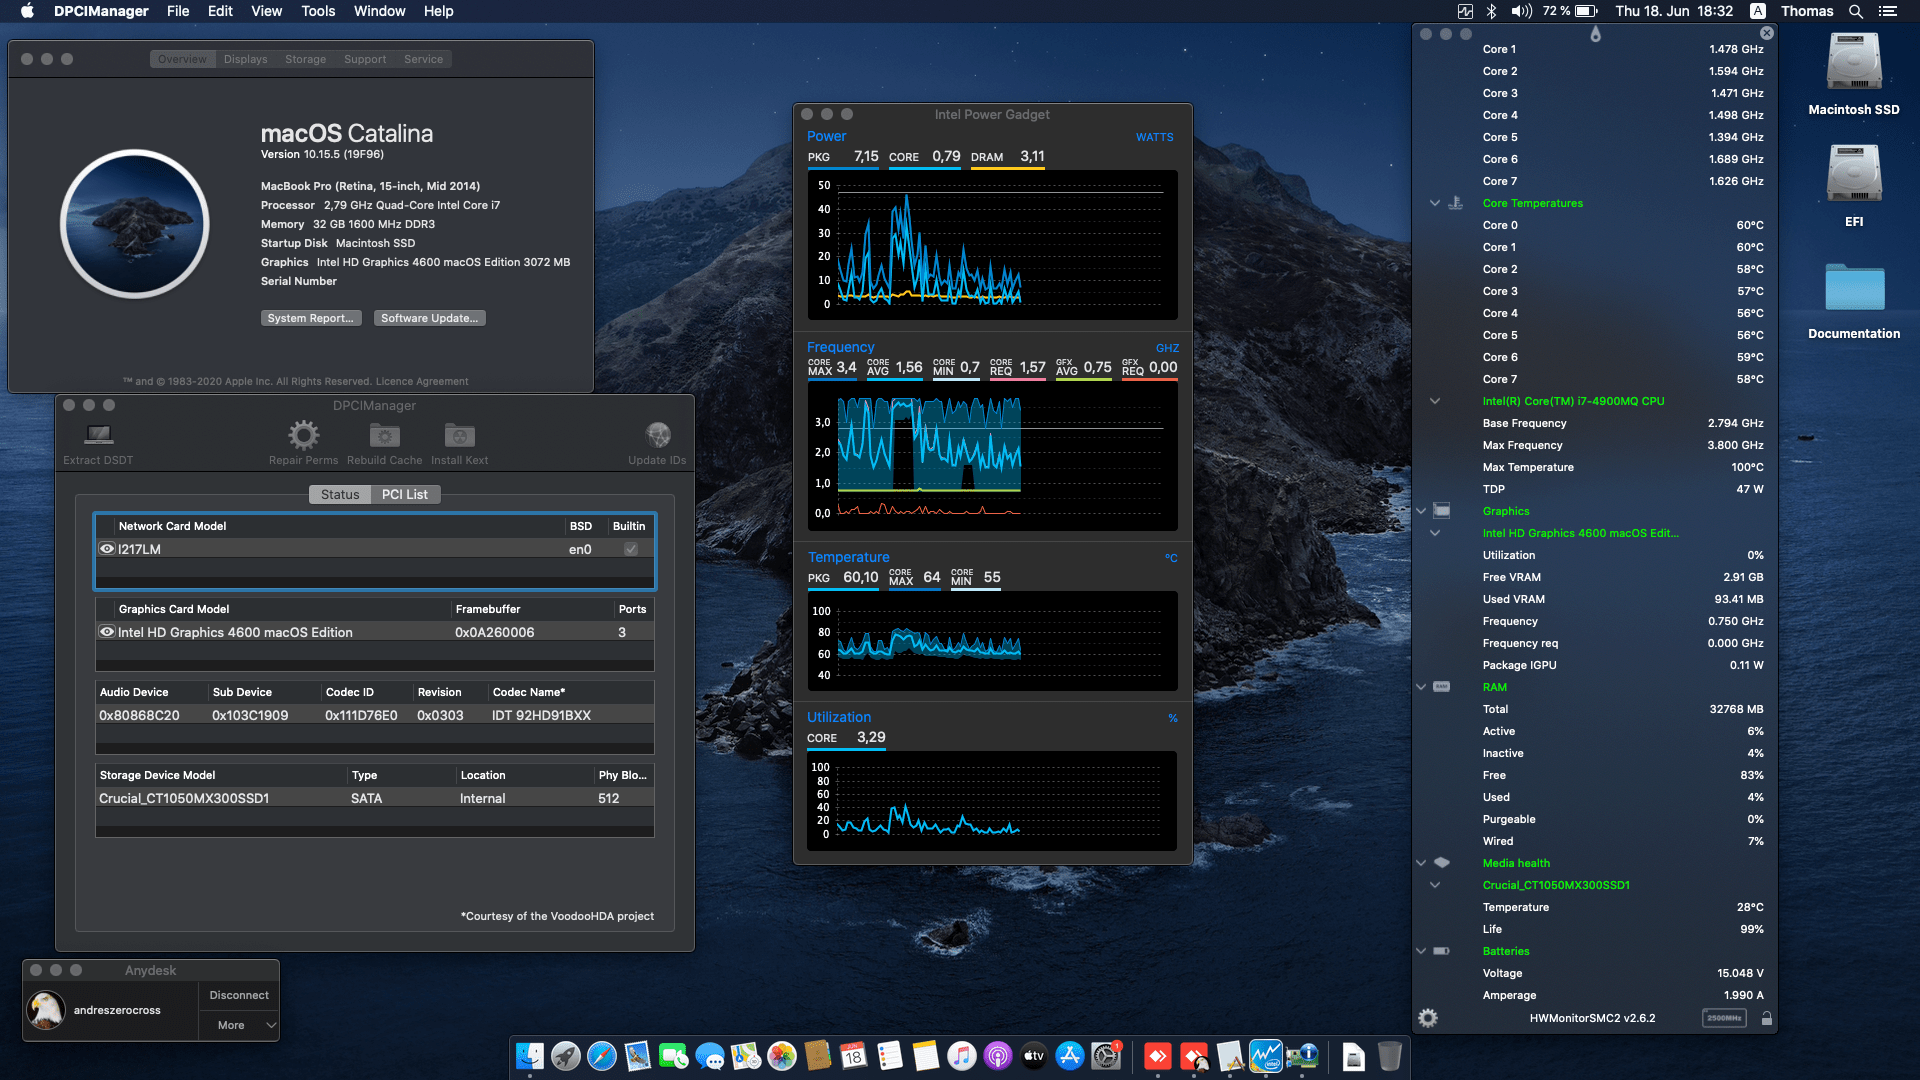Click the DPCIManager dock icon
The width and height of the screenshot is (1920, 1080).
pyautogui.click(x=1301, y=1056)
